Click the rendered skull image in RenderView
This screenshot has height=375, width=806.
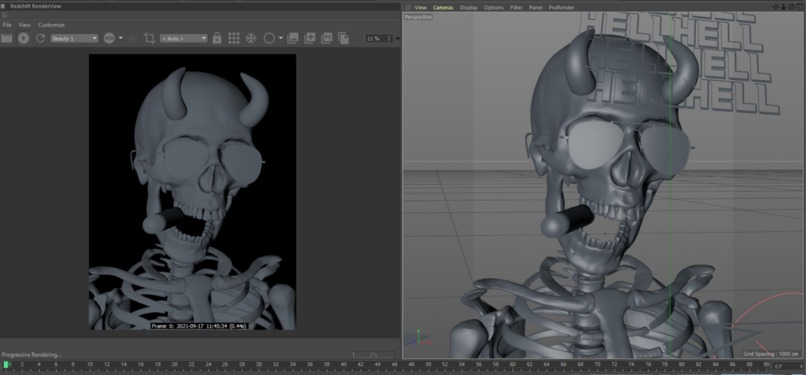point(192,192)
